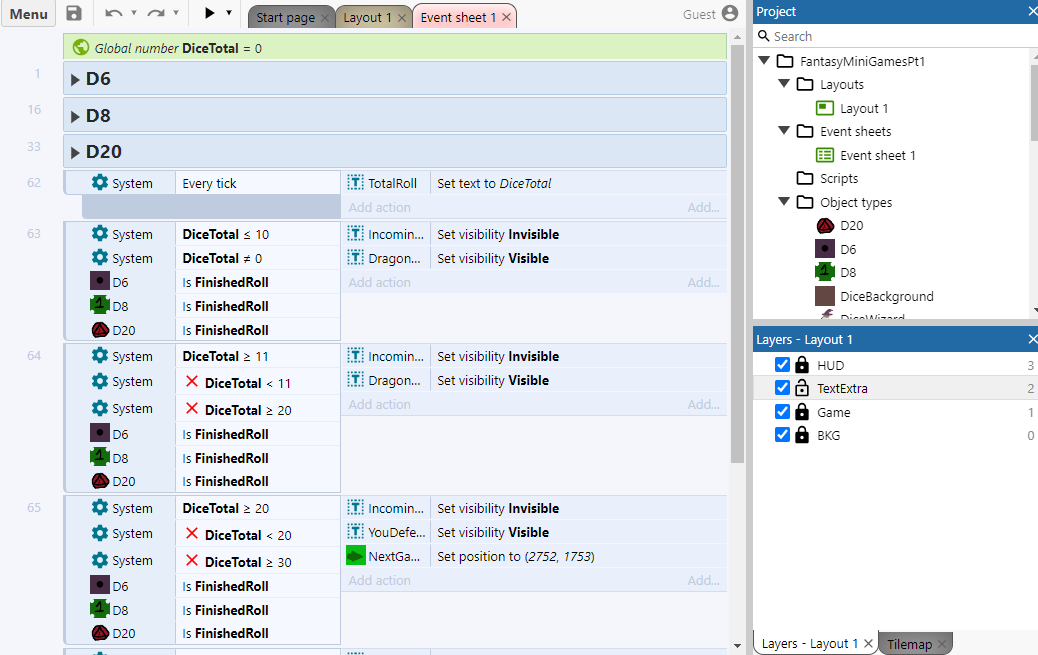Click Add action under TotalRoll event
Screen dimensions: 1038x655
coord(379,208)
